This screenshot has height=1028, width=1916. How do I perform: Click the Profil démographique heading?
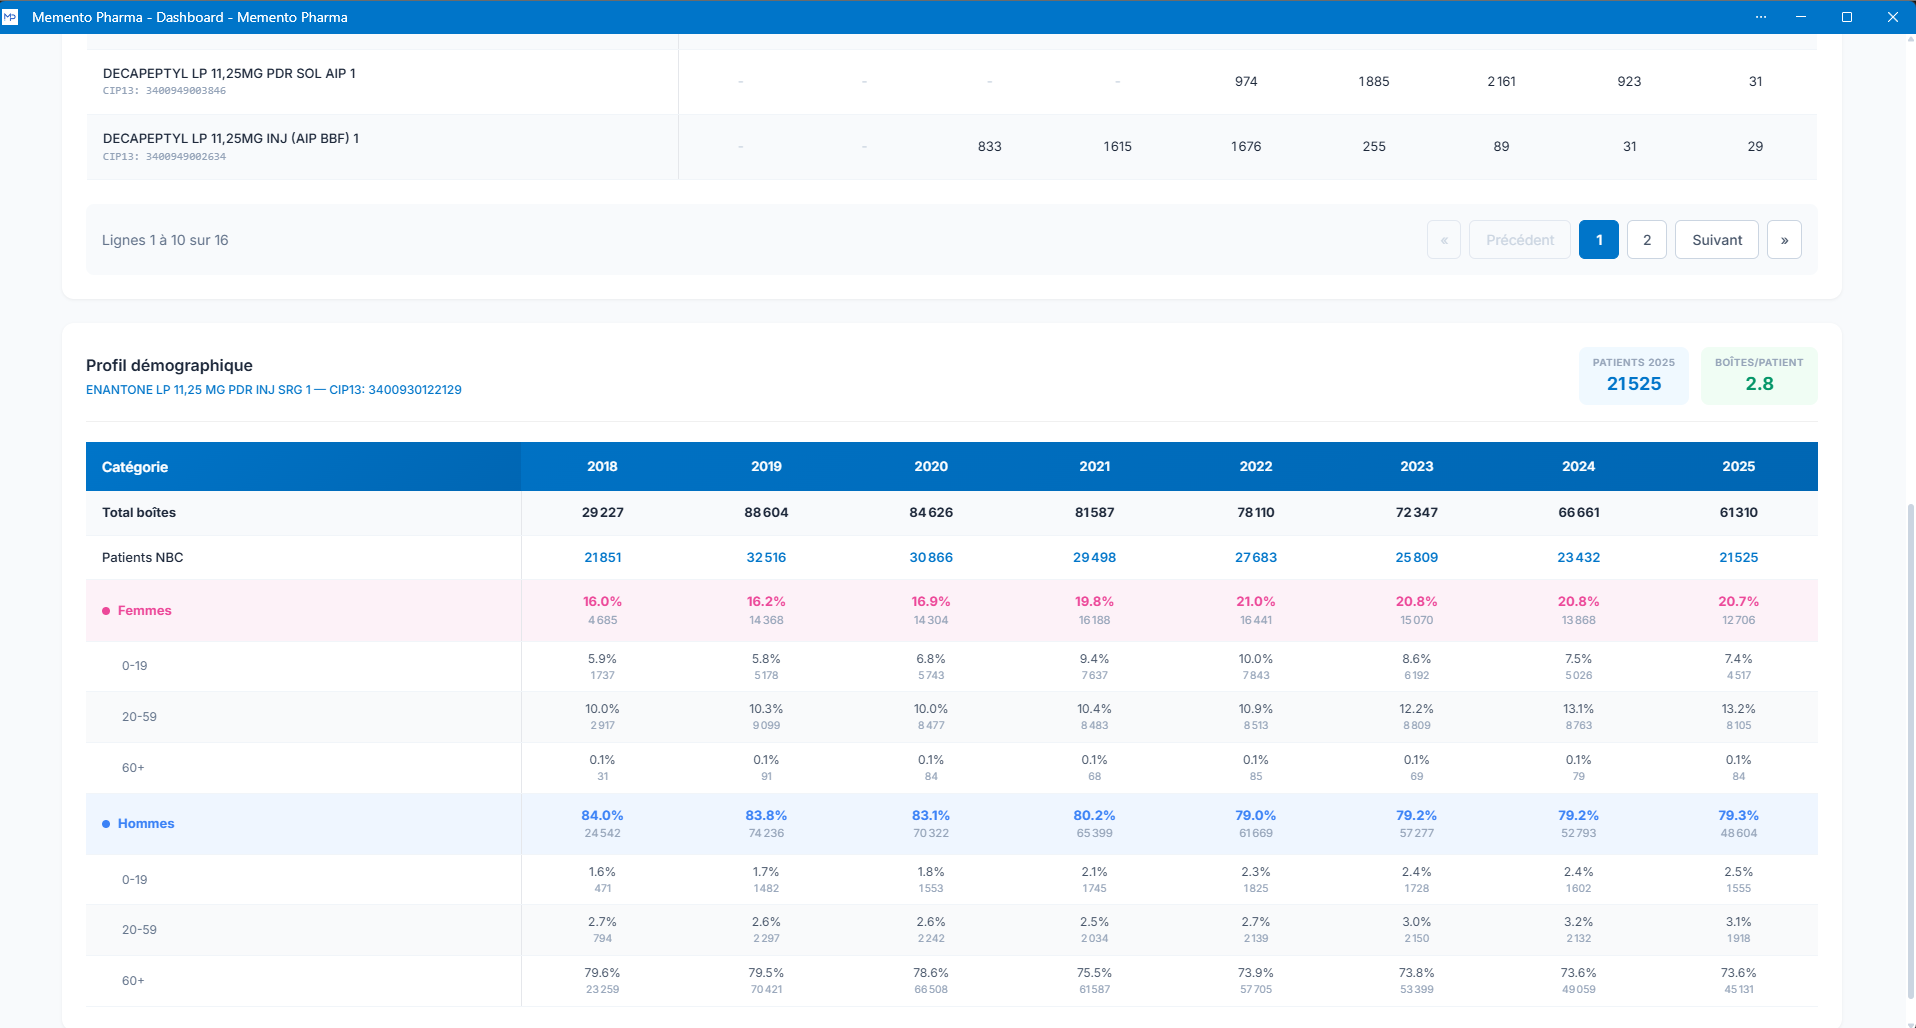pos(169,365)
